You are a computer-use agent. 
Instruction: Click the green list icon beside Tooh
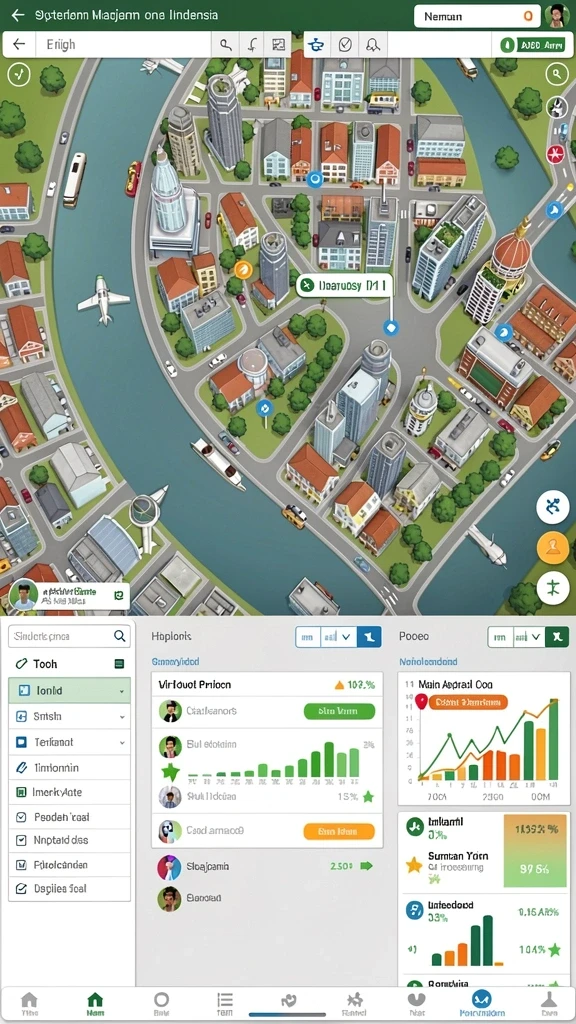click(120, 664)
